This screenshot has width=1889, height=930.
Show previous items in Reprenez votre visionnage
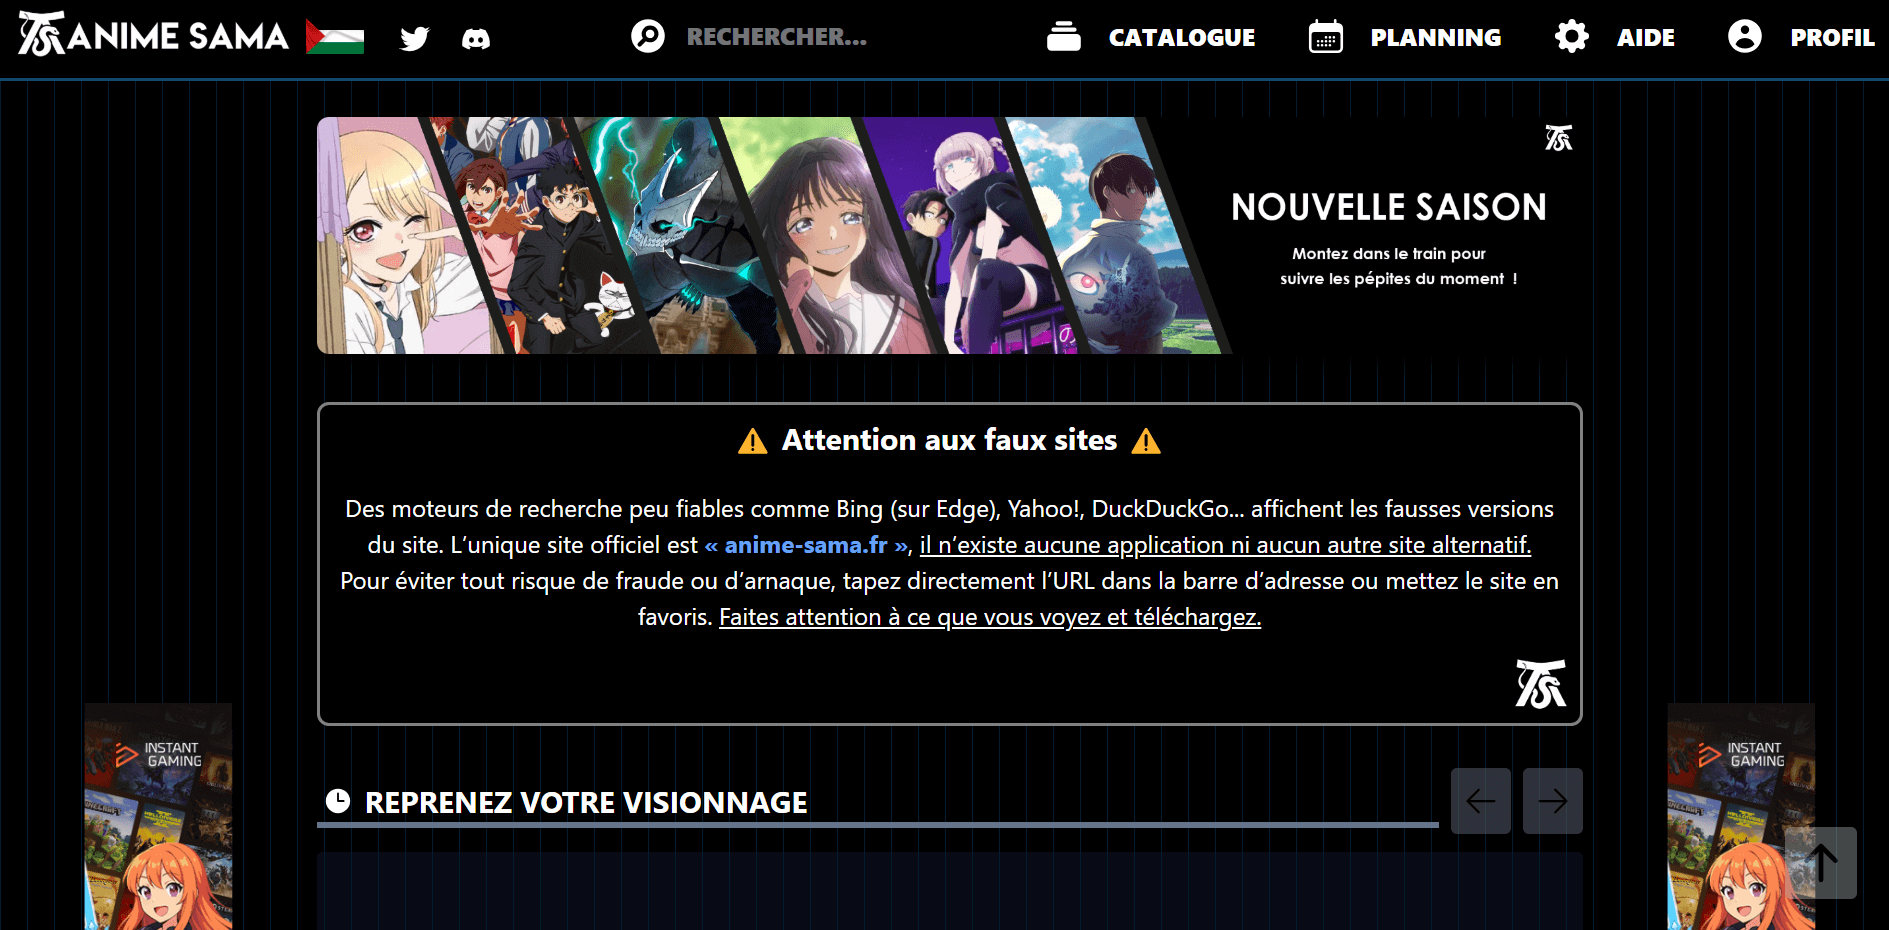click(1481, 801)
